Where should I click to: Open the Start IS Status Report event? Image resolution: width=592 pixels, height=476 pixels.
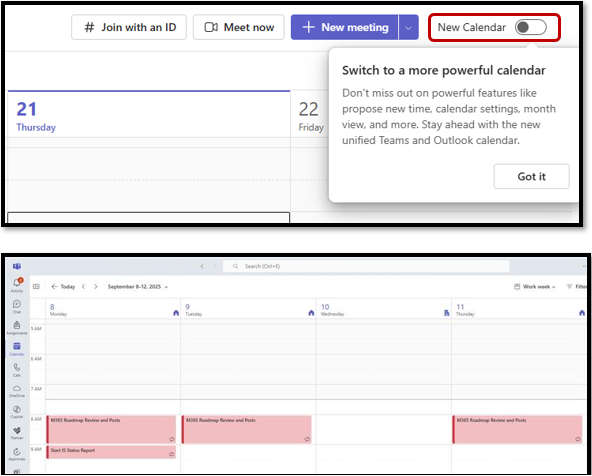tap(111, 452)
